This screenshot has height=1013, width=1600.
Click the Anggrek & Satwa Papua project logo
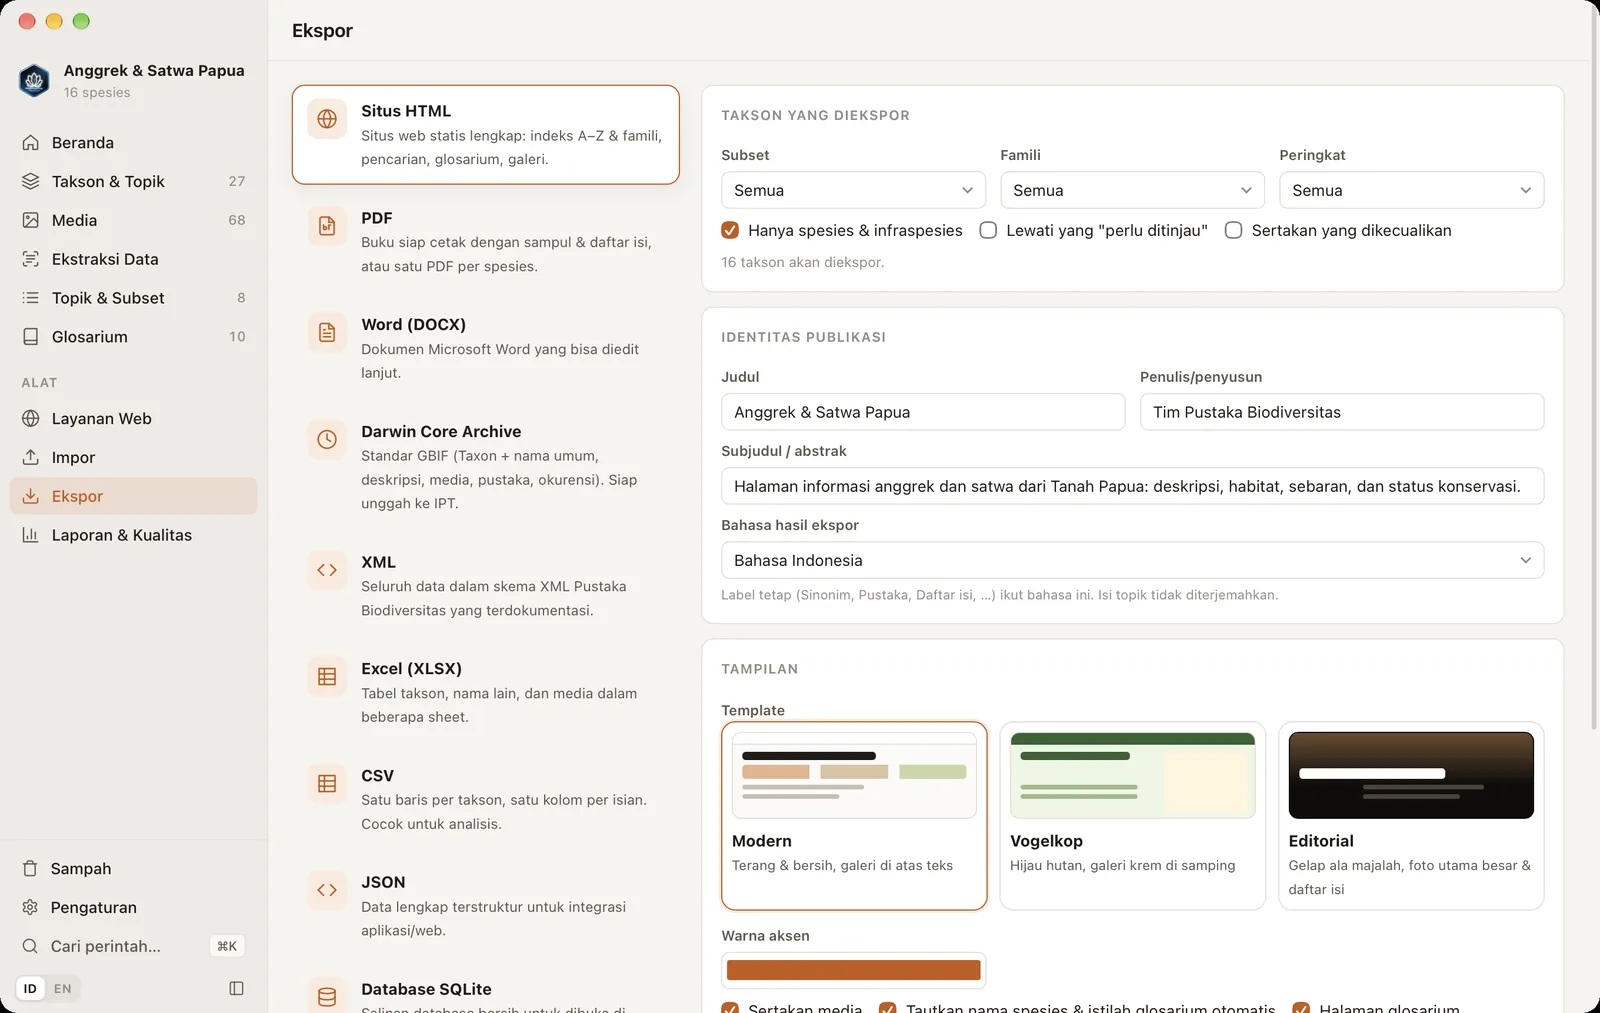[34, 80]
